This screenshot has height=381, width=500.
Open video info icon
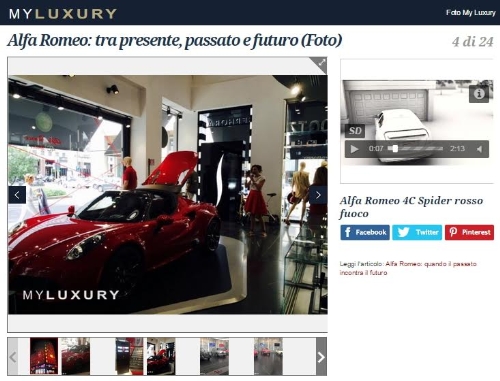coord(479,94)
